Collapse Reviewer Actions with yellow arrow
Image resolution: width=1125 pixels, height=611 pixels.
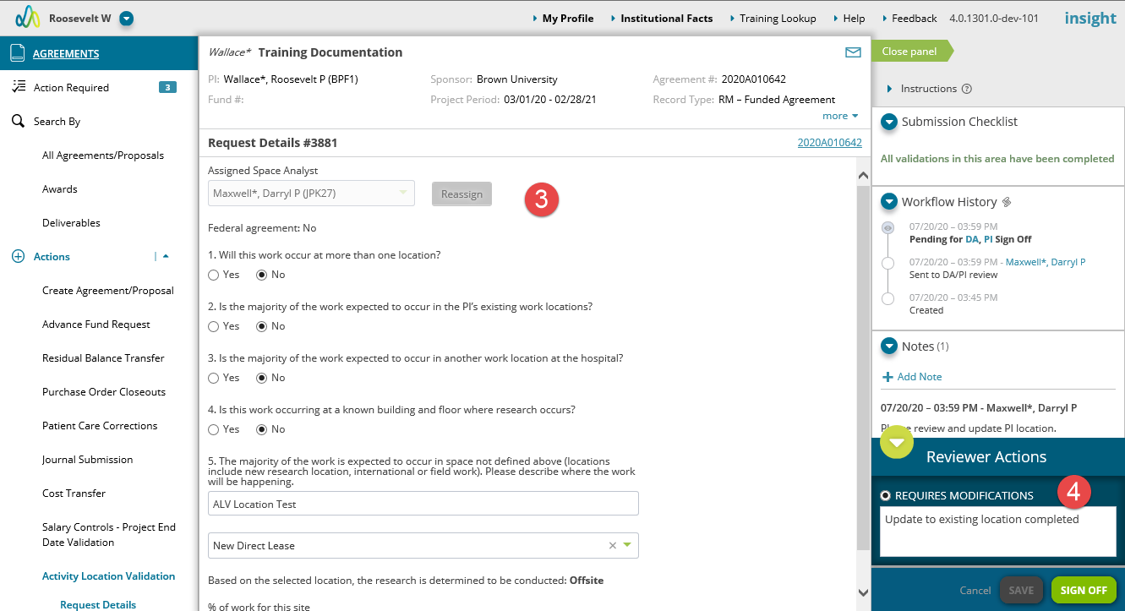click(x=897, y=442)
